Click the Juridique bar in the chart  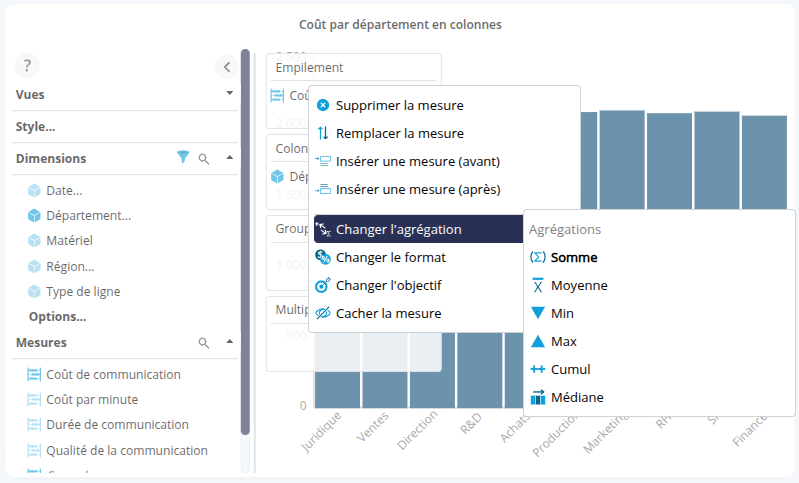point(338,390)
